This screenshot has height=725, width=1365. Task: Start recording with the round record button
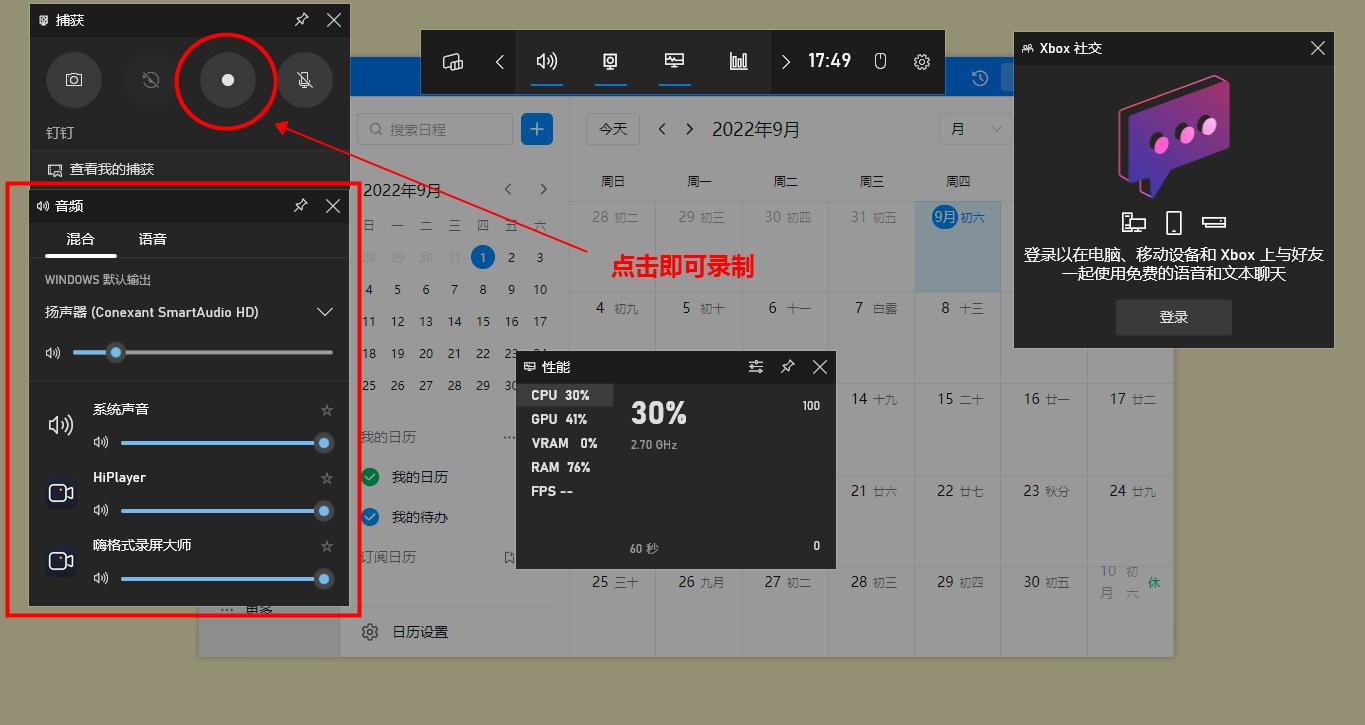pos(228,80)
